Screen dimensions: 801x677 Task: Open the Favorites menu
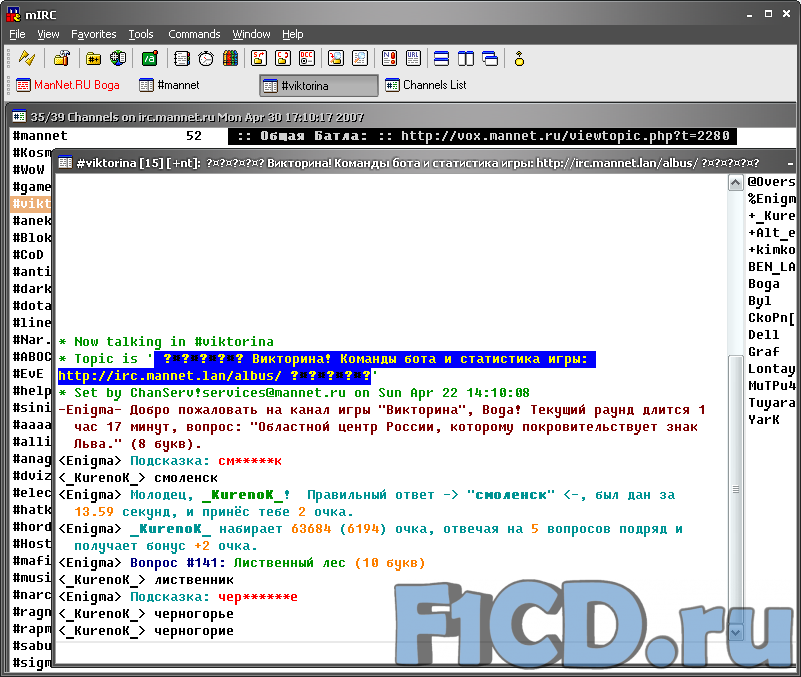(x=93, y=34)
